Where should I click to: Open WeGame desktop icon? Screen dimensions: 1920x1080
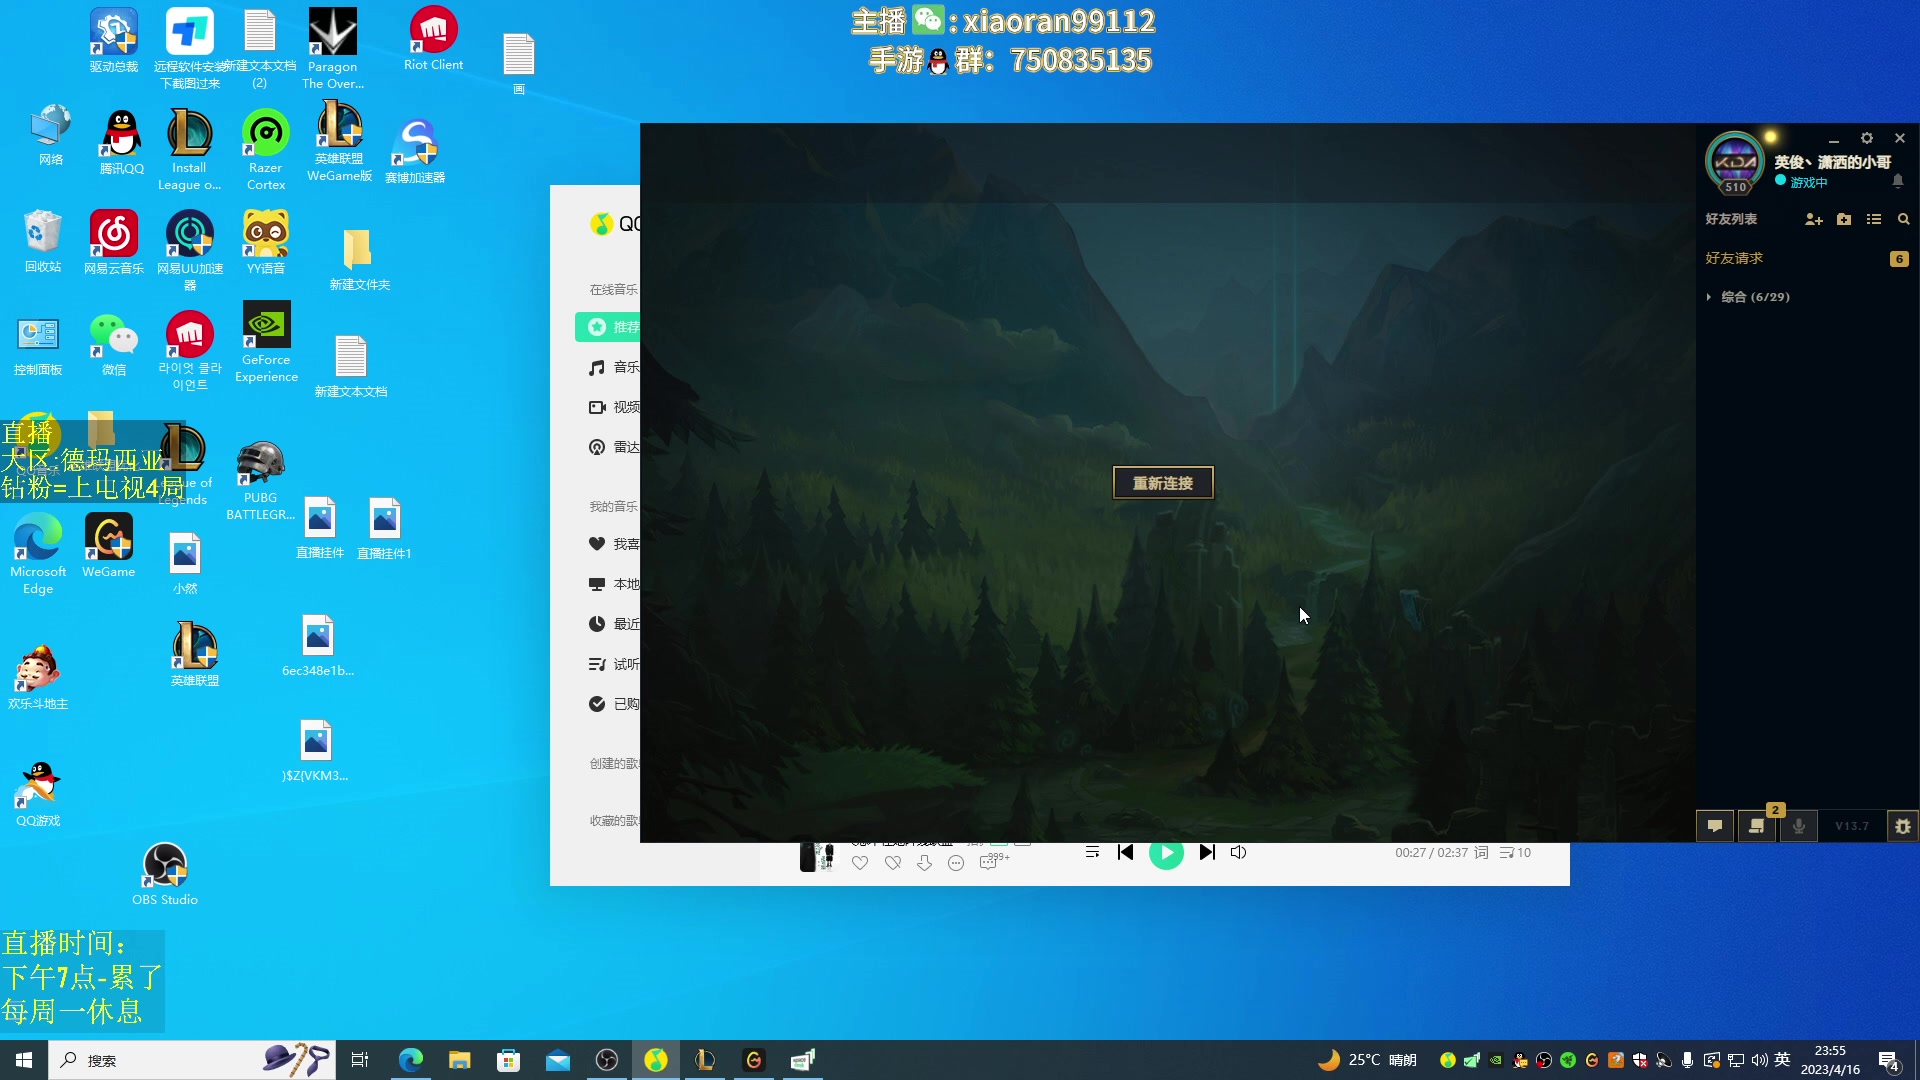coord(109,546)
